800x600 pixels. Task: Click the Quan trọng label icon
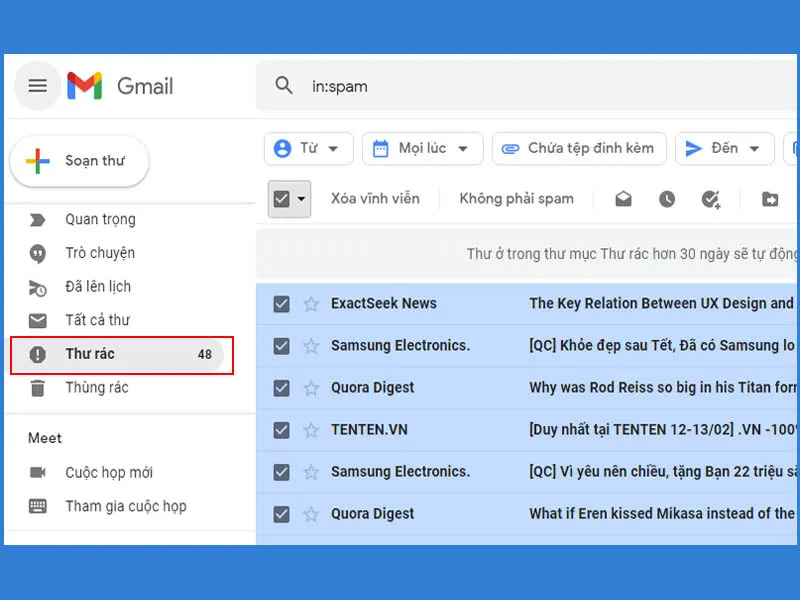click(37, 220)
